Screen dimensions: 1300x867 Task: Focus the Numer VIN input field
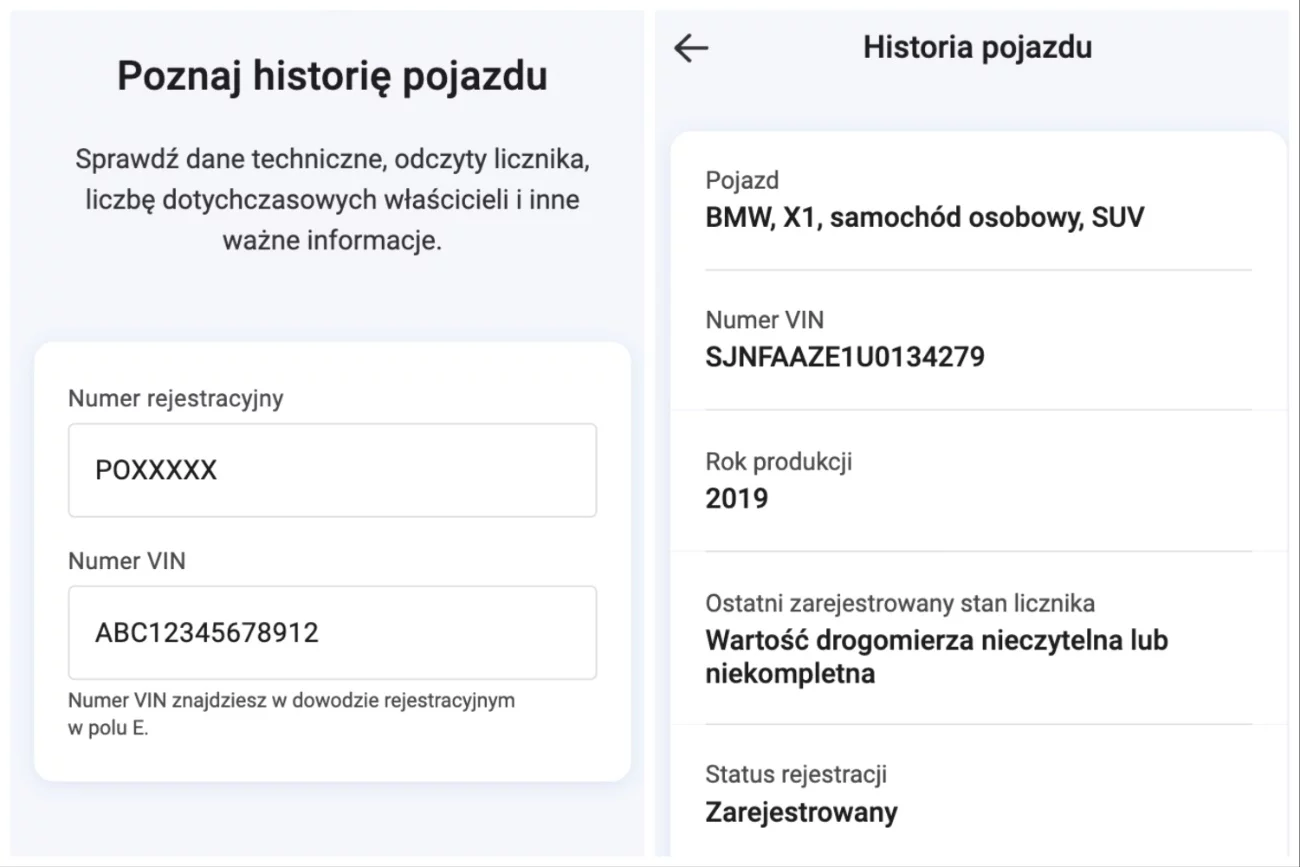(x=332, y=633)
